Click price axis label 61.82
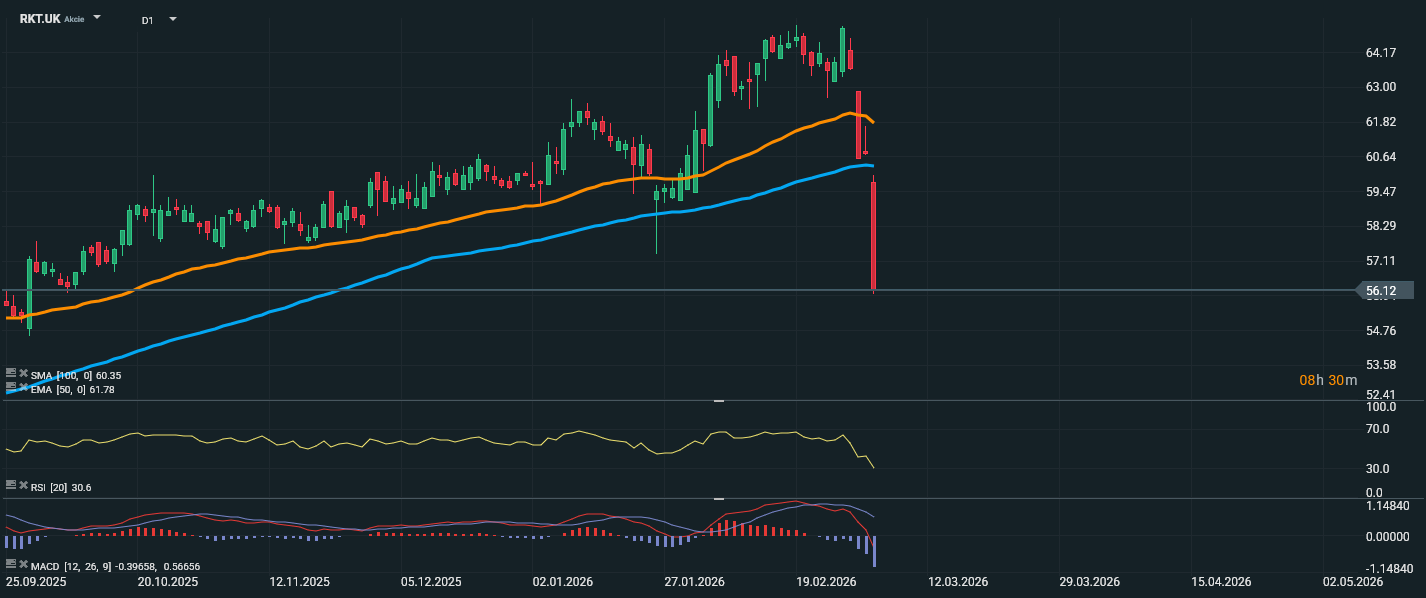 [1381, 122]
